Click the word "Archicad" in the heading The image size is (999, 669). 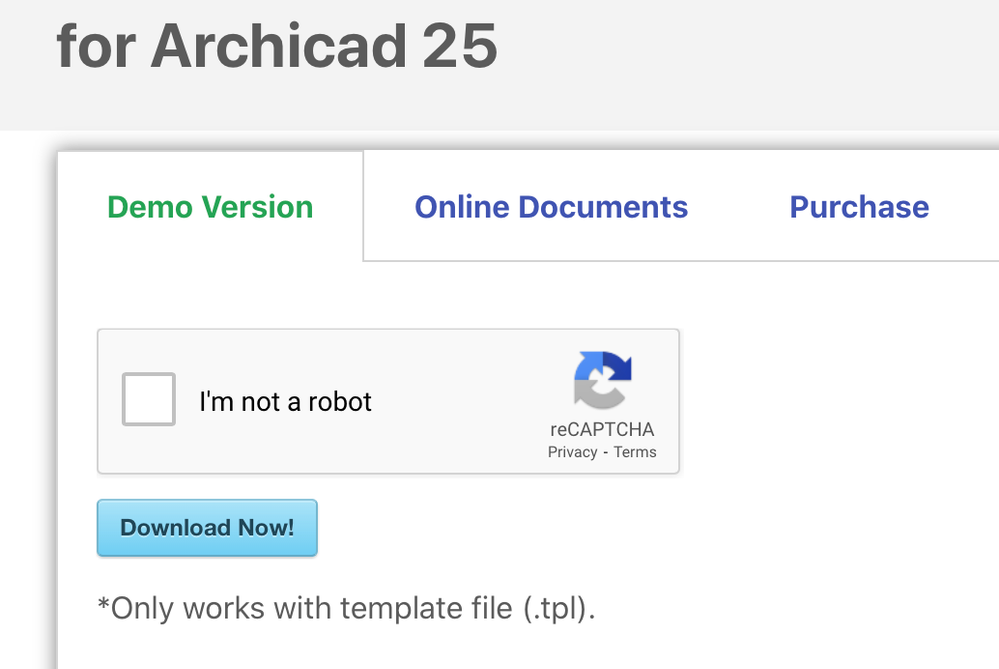coord(278,45)
